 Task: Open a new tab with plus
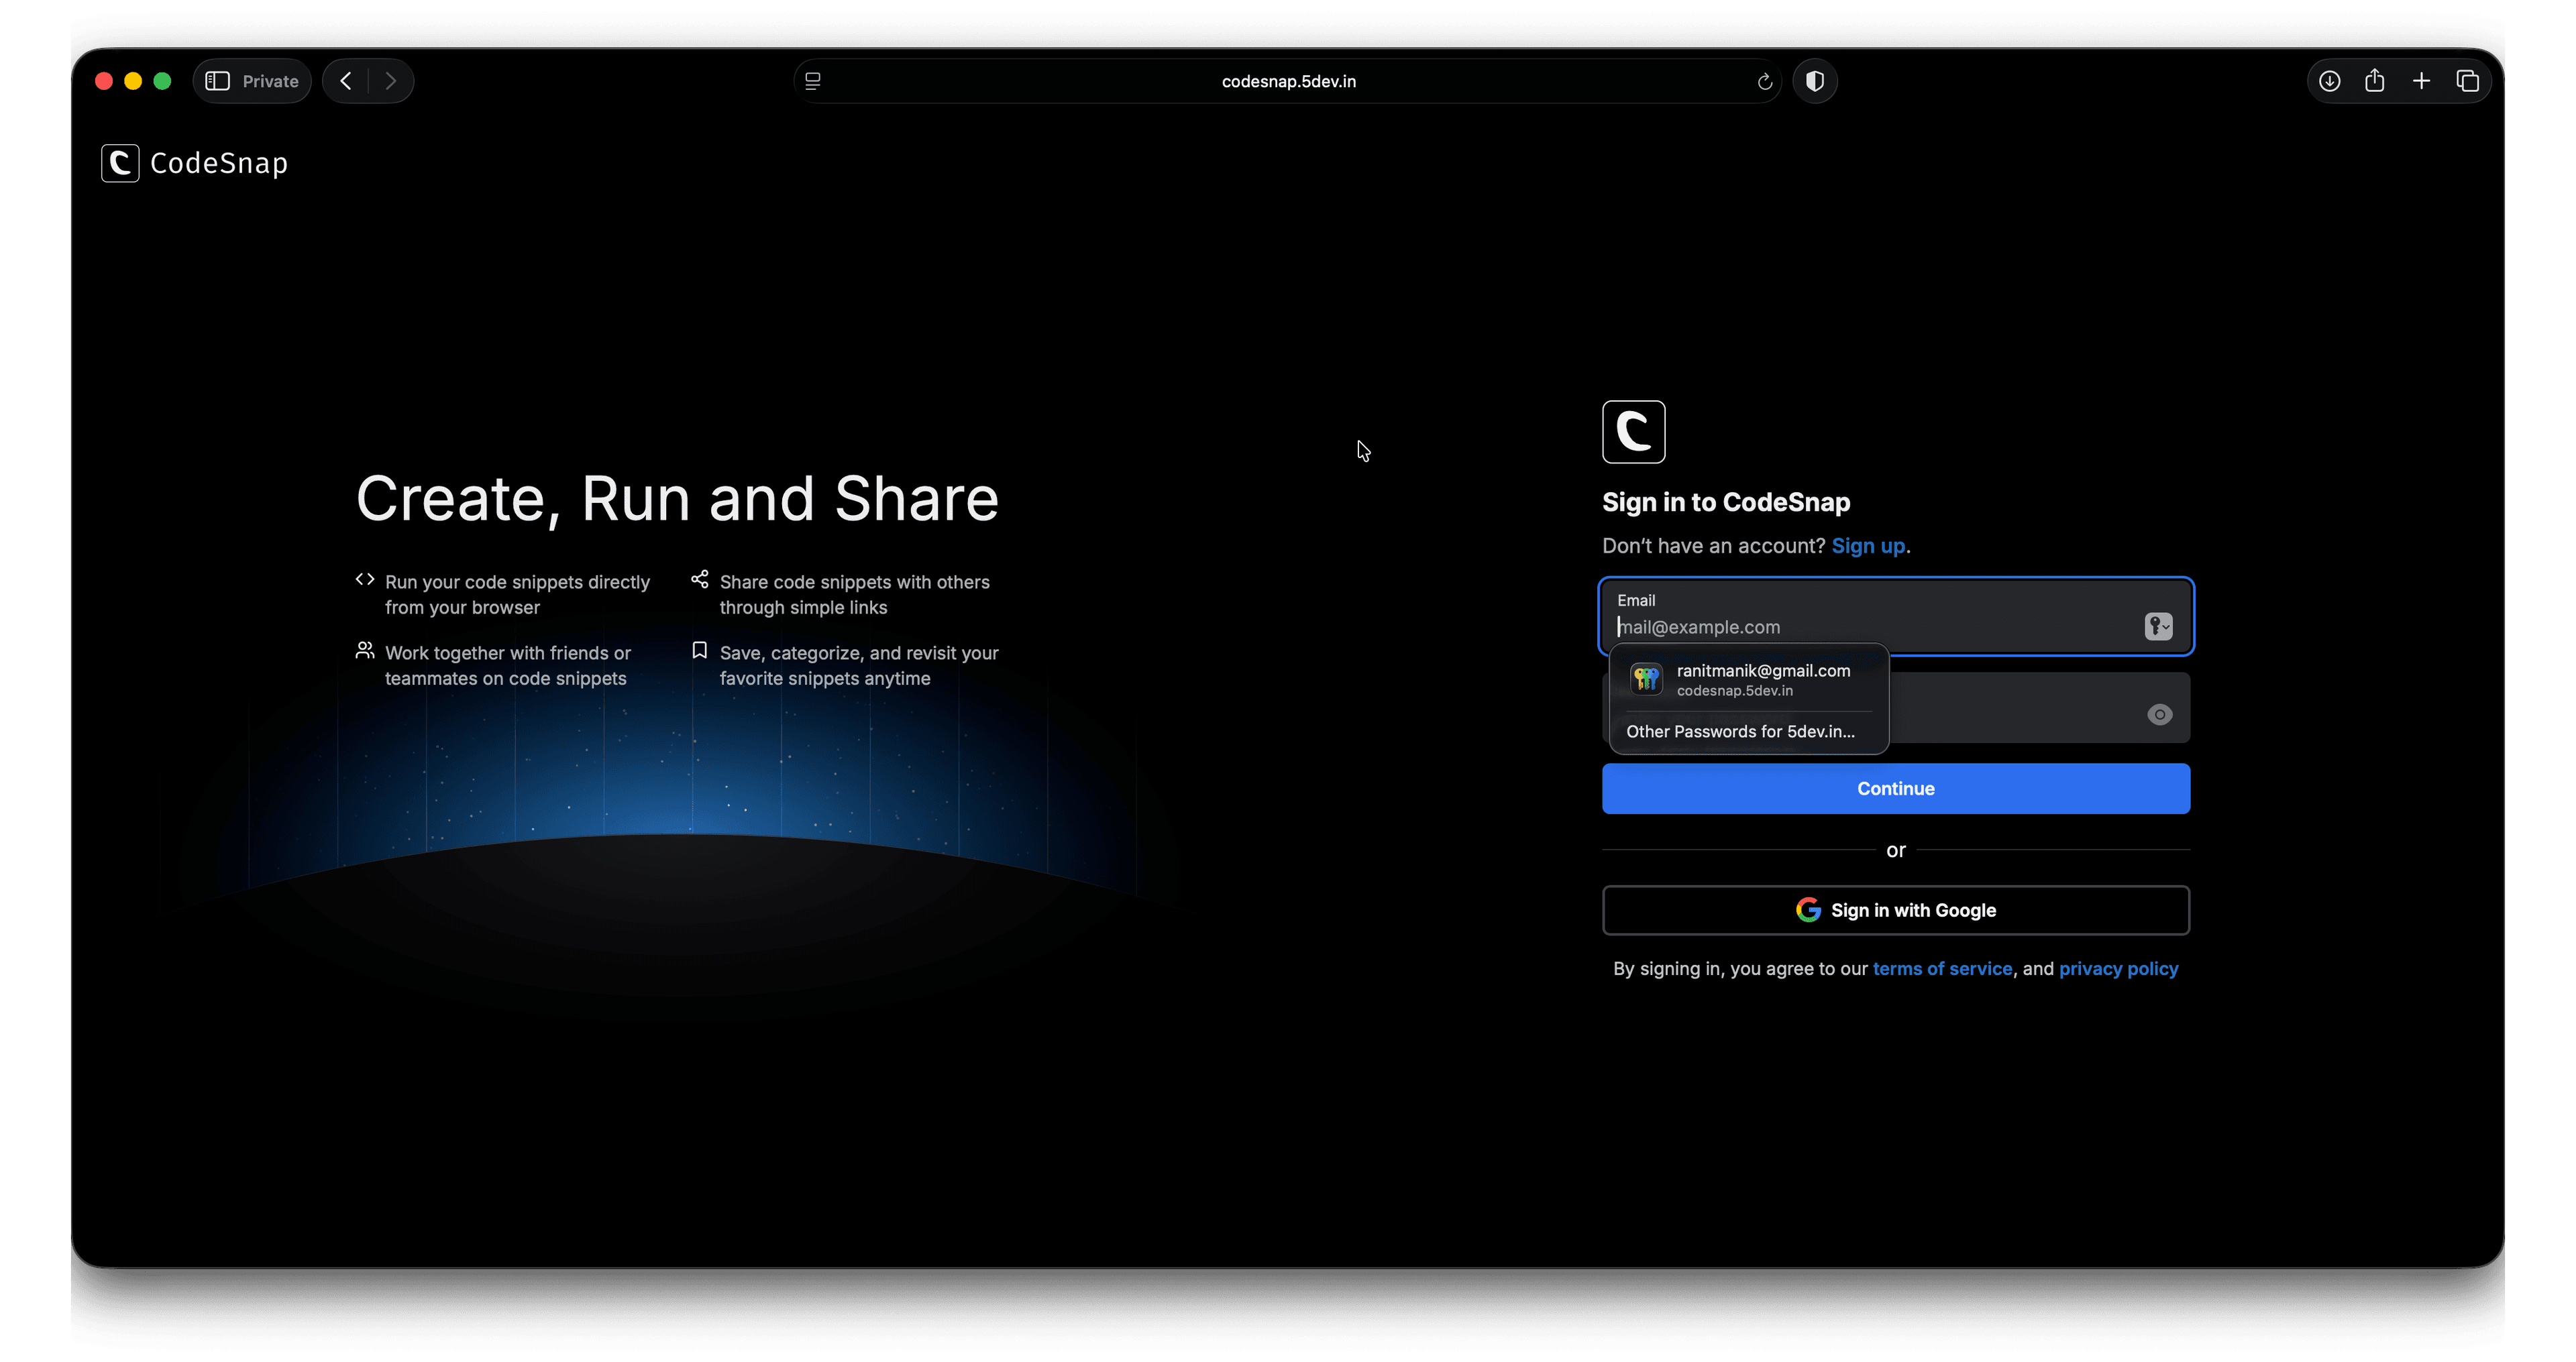pos(2421,81)
